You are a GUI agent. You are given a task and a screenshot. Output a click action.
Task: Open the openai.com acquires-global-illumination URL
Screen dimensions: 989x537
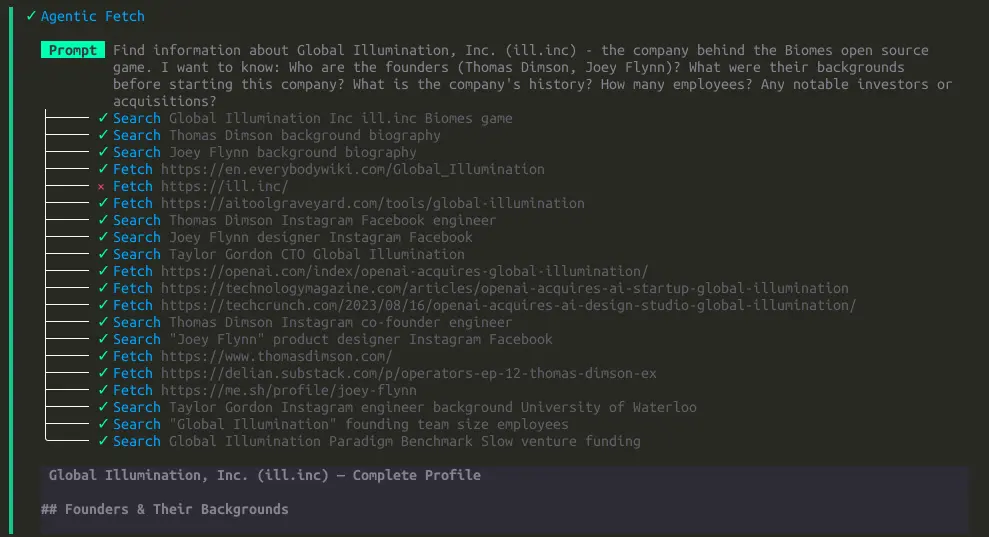tap(404, 271)
